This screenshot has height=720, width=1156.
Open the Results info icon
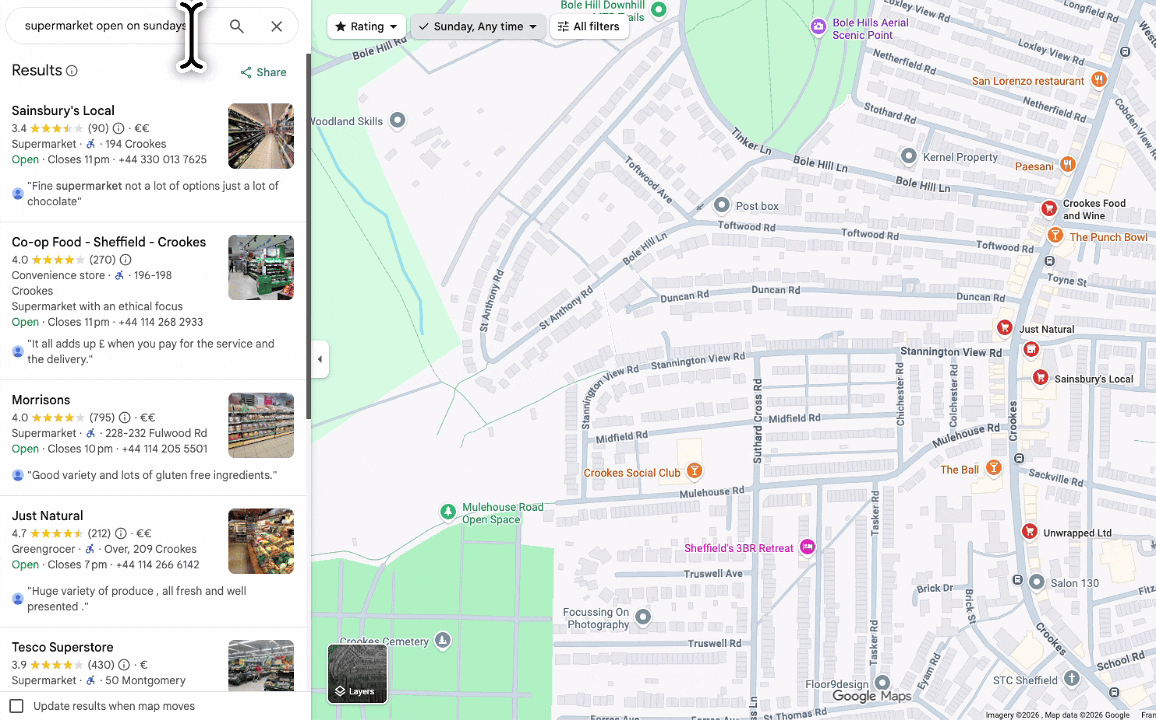(72, 71)
